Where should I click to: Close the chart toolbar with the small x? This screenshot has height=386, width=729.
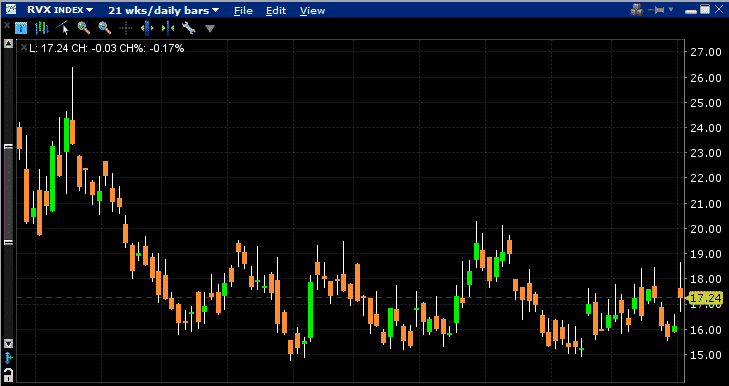(7, 26)
